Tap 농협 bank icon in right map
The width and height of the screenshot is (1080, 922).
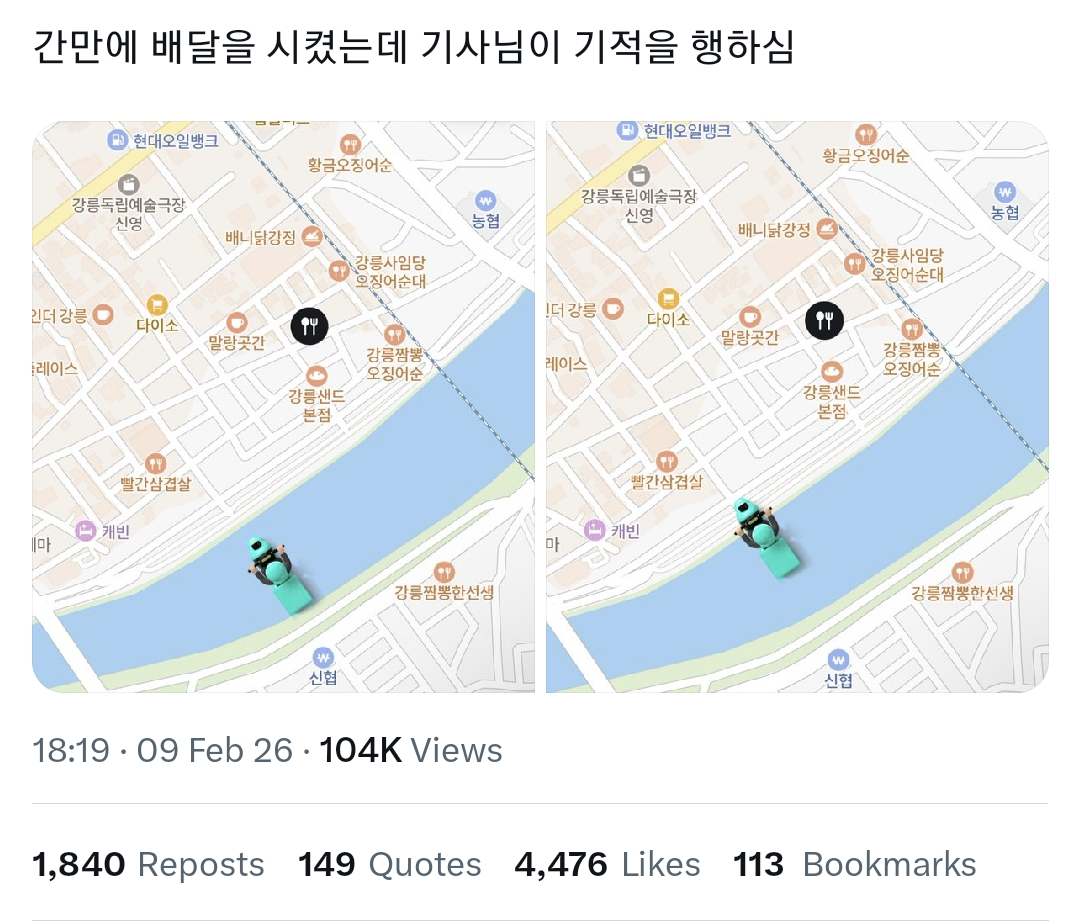1005,191
